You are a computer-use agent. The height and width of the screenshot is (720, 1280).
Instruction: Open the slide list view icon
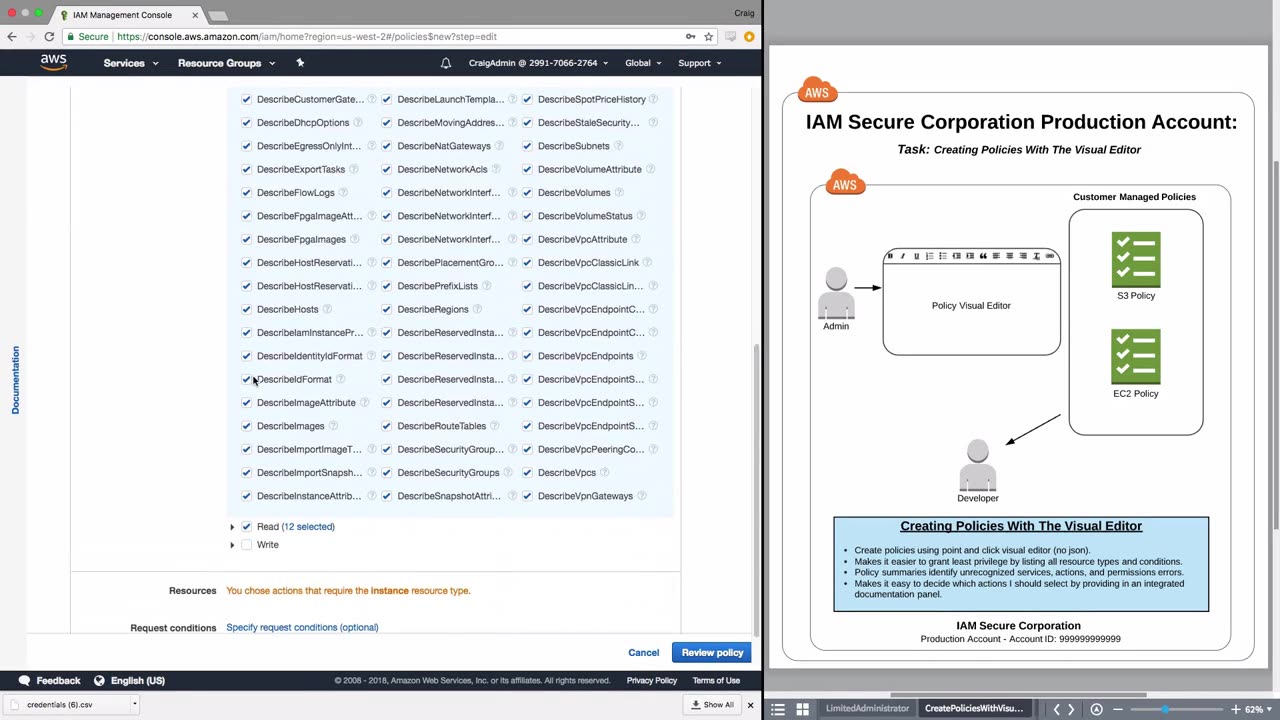[778, 709]
